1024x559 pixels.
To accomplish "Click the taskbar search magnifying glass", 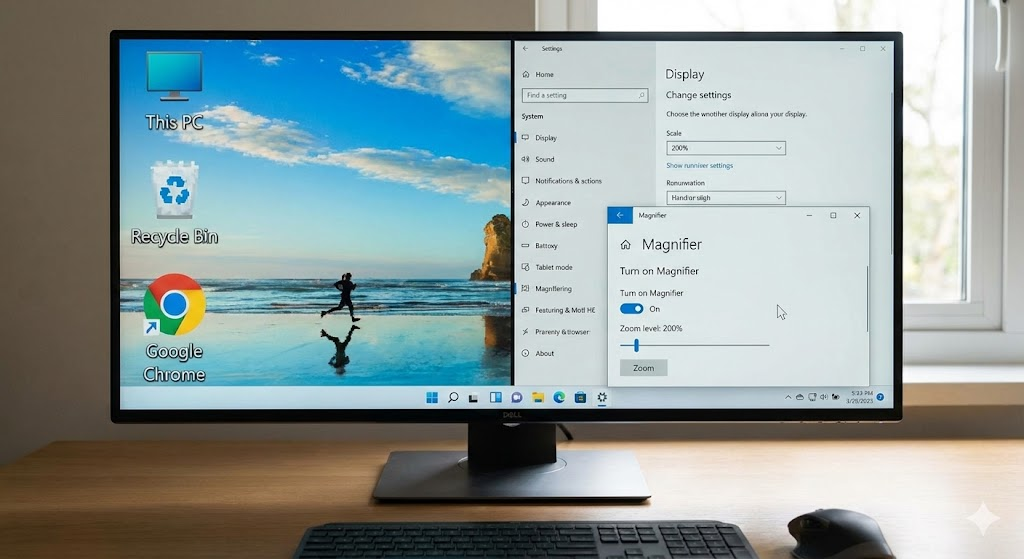I will pyautogui.click(x=453, y=398).
